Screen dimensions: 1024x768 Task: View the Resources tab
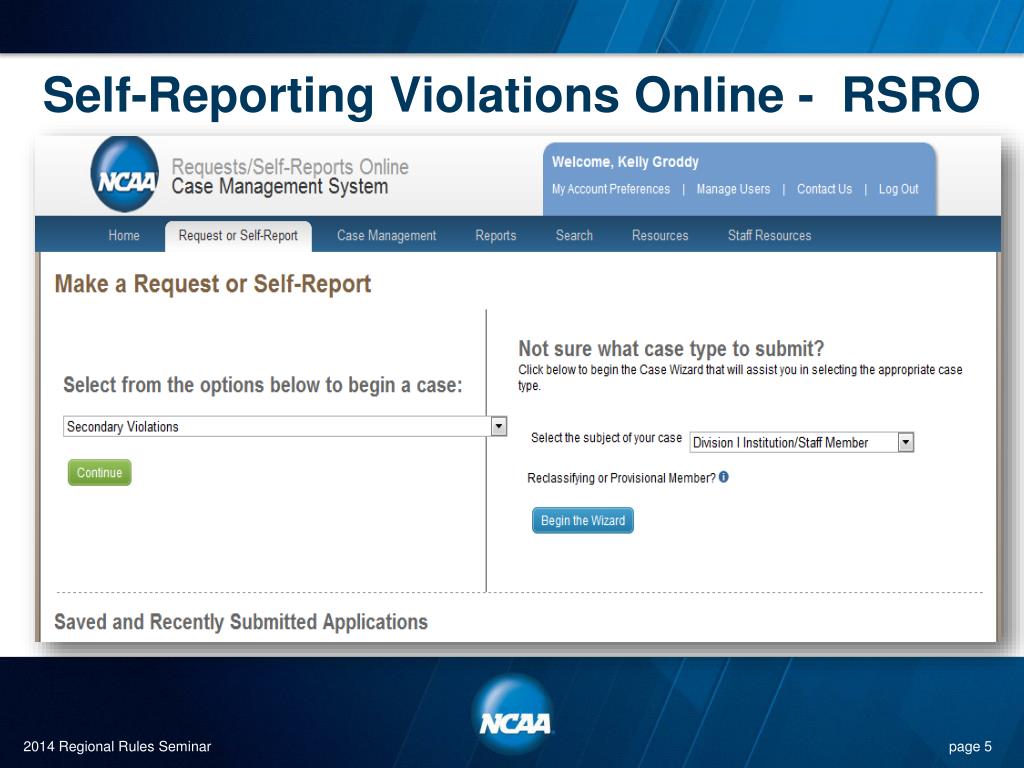[660, 235]
